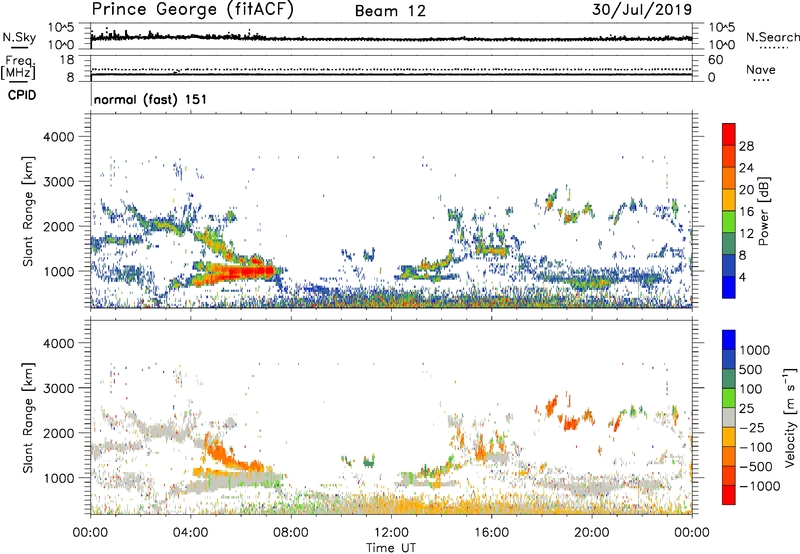
Task: Click the "500" tick on the Velocity colorbar
Action: 749,369
